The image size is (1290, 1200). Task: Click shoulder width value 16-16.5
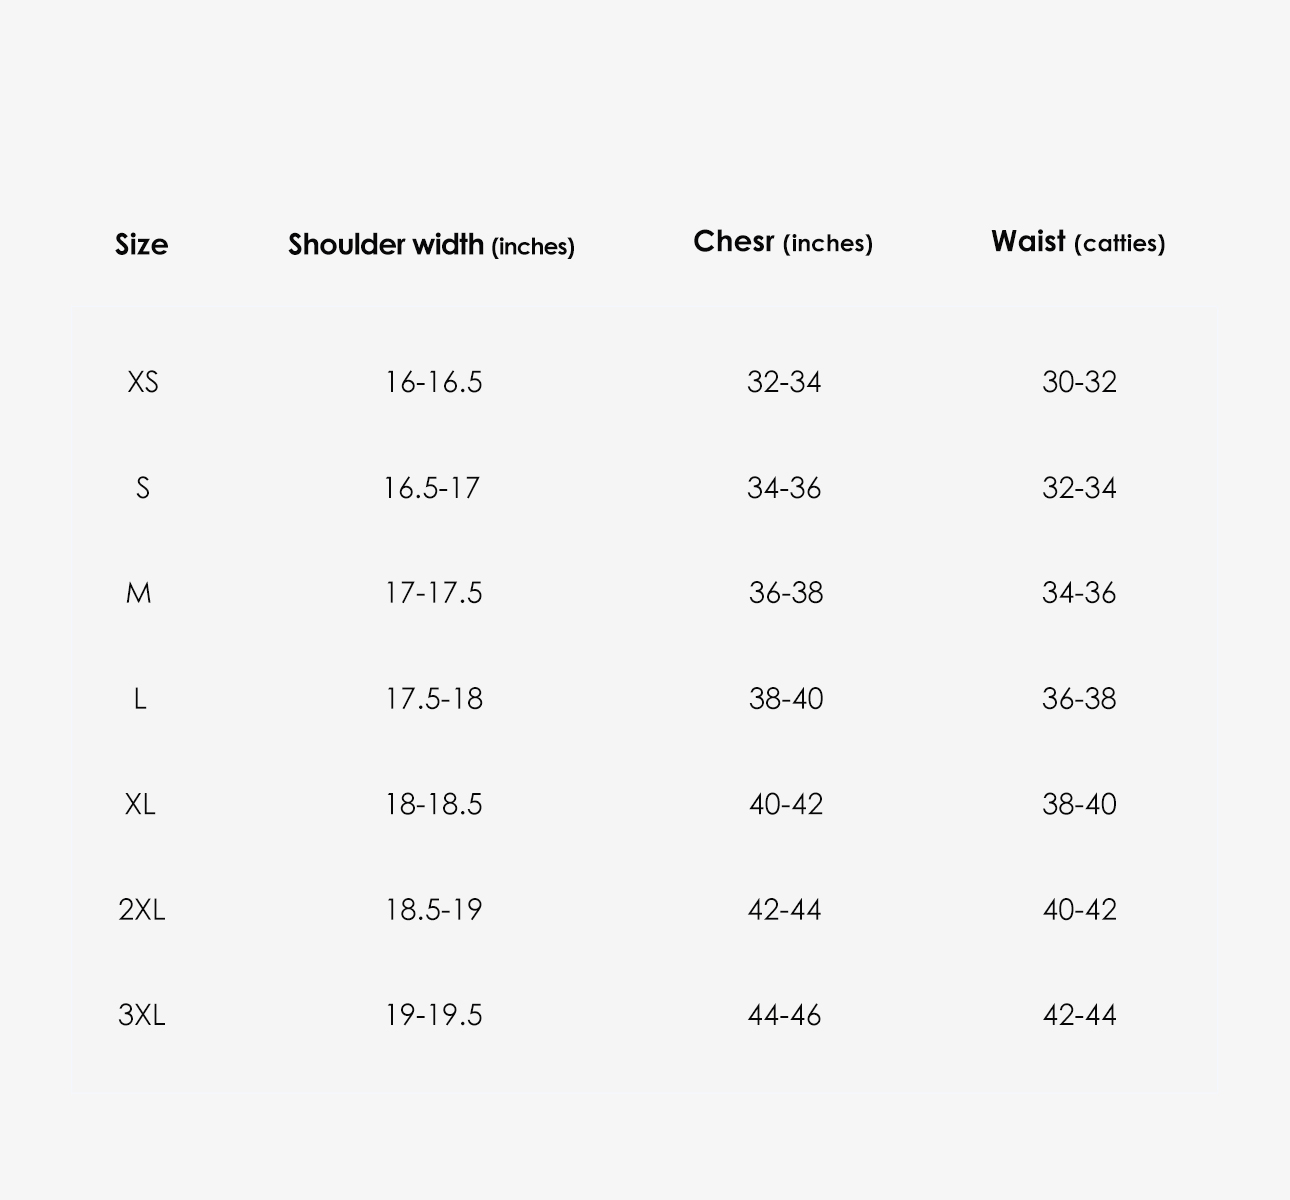coord(433,382)
